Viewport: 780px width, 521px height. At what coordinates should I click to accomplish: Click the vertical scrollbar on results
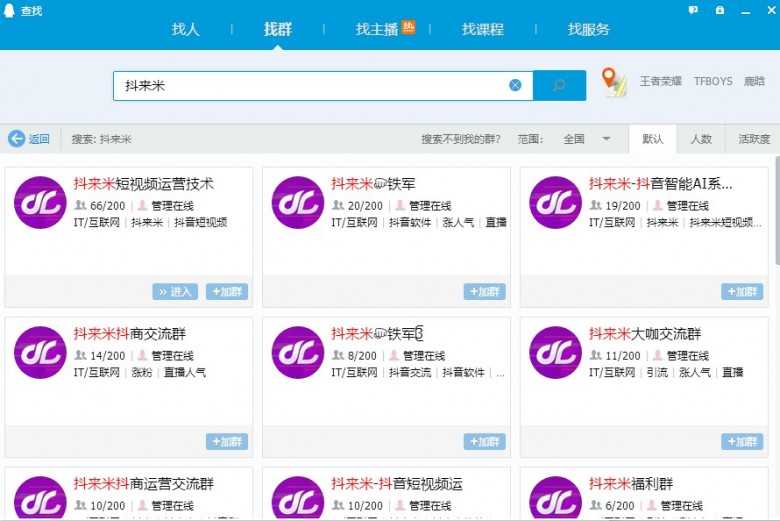(778, 211)
